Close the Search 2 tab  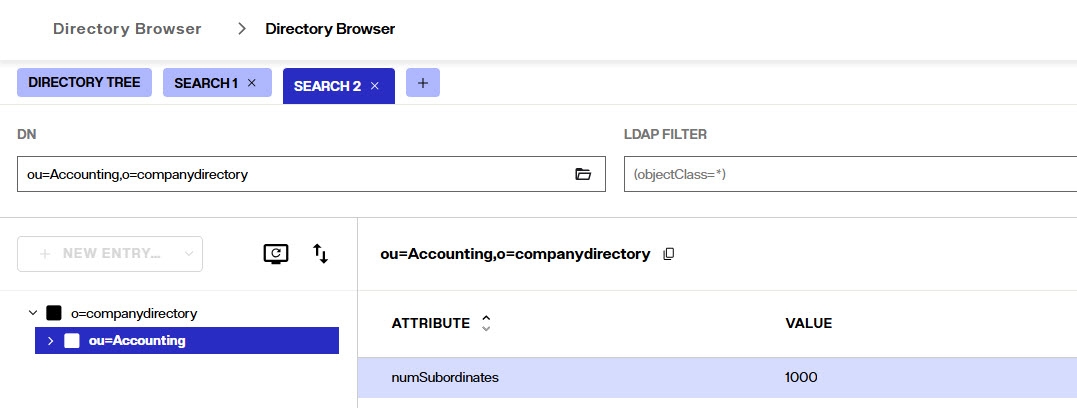374,86
